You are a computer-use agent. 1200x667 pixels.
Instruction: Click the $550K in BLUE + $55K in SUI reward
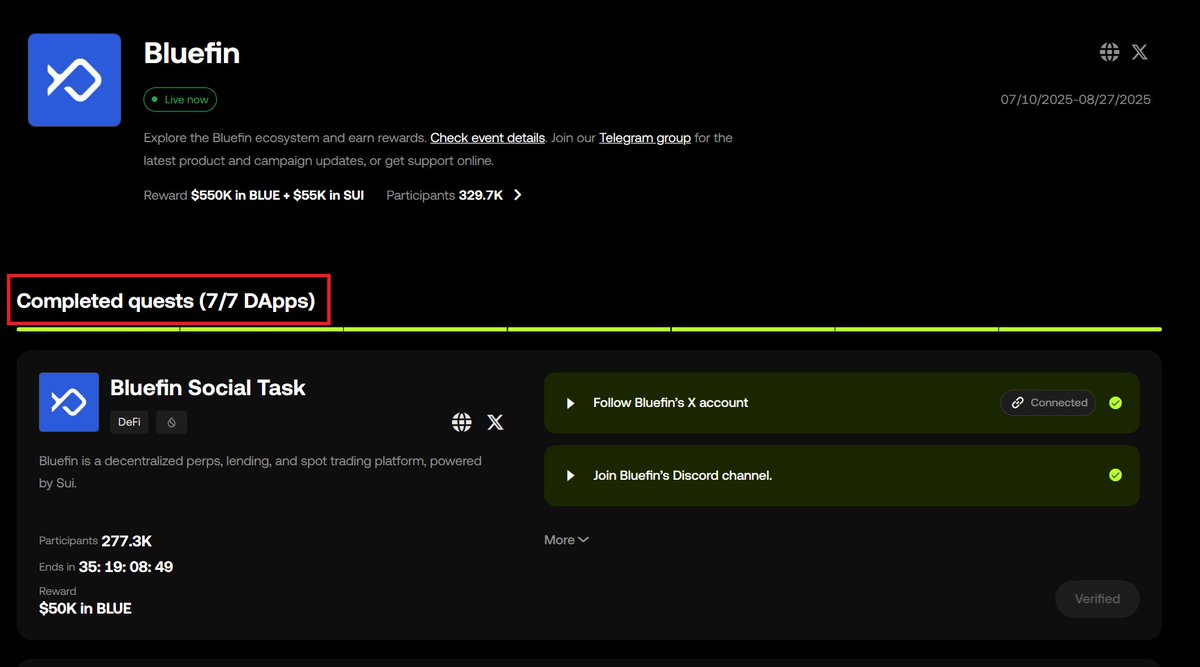[x=277, y=195]
